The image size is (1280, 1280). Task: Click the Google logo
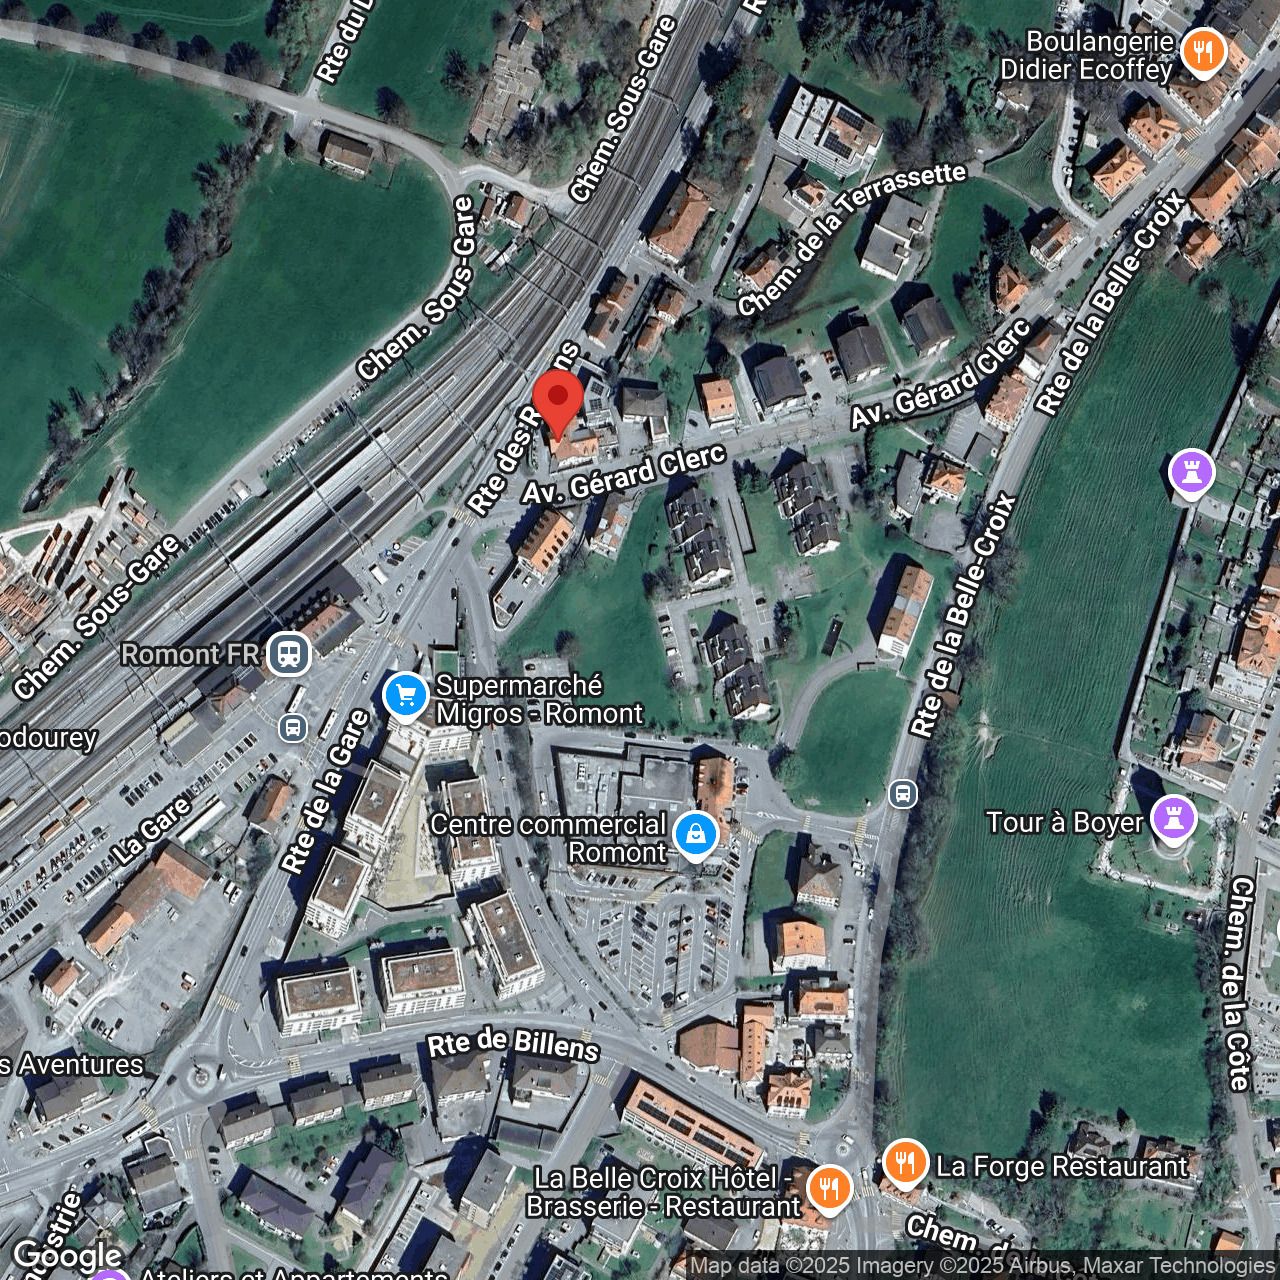point(68,1256)
